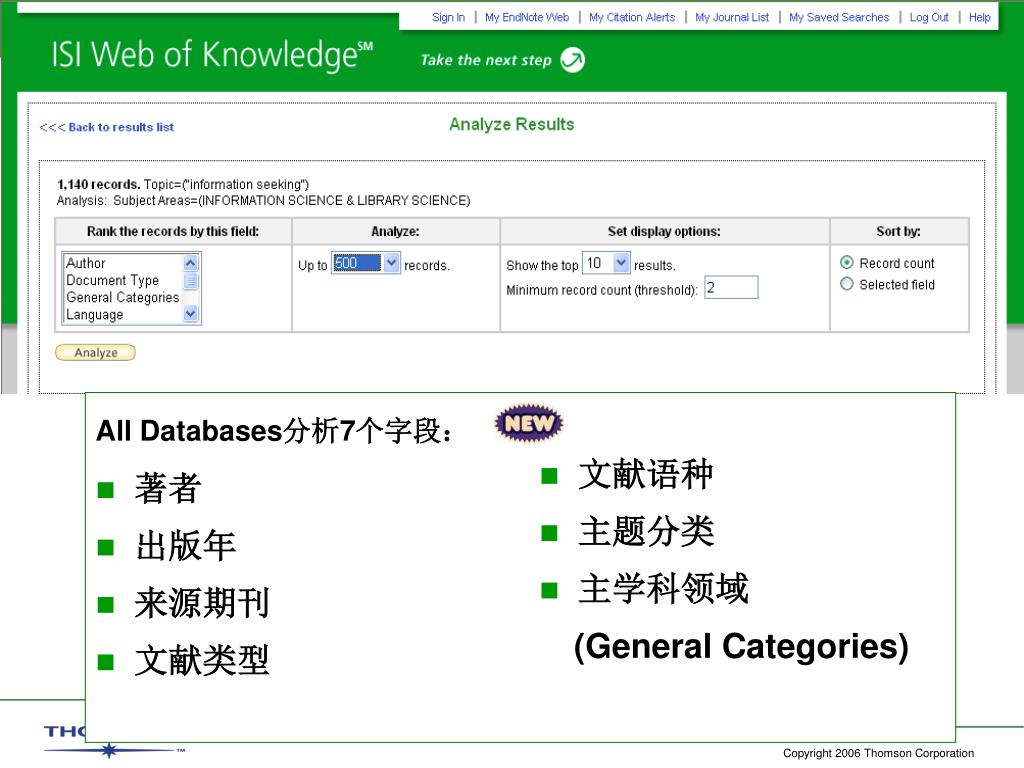Screen dimensions: 1024x768
Task: Click the Analyze Results heading
Action: (511, 124)
